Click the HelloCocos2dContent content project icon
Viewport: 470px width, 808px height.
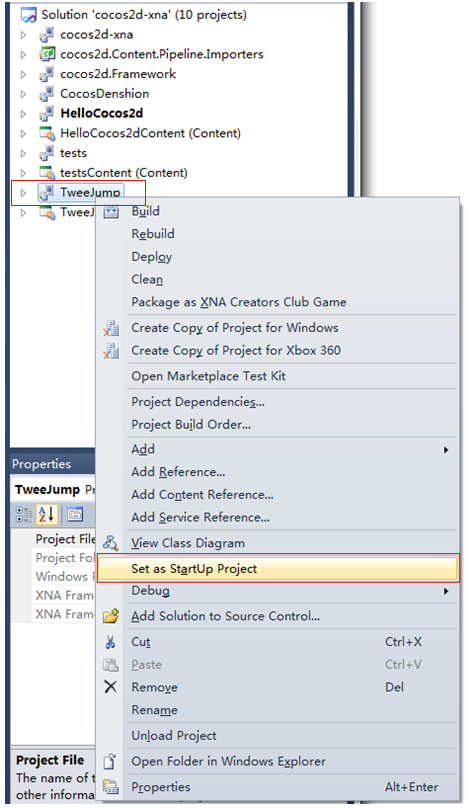(x=47, y=133)
